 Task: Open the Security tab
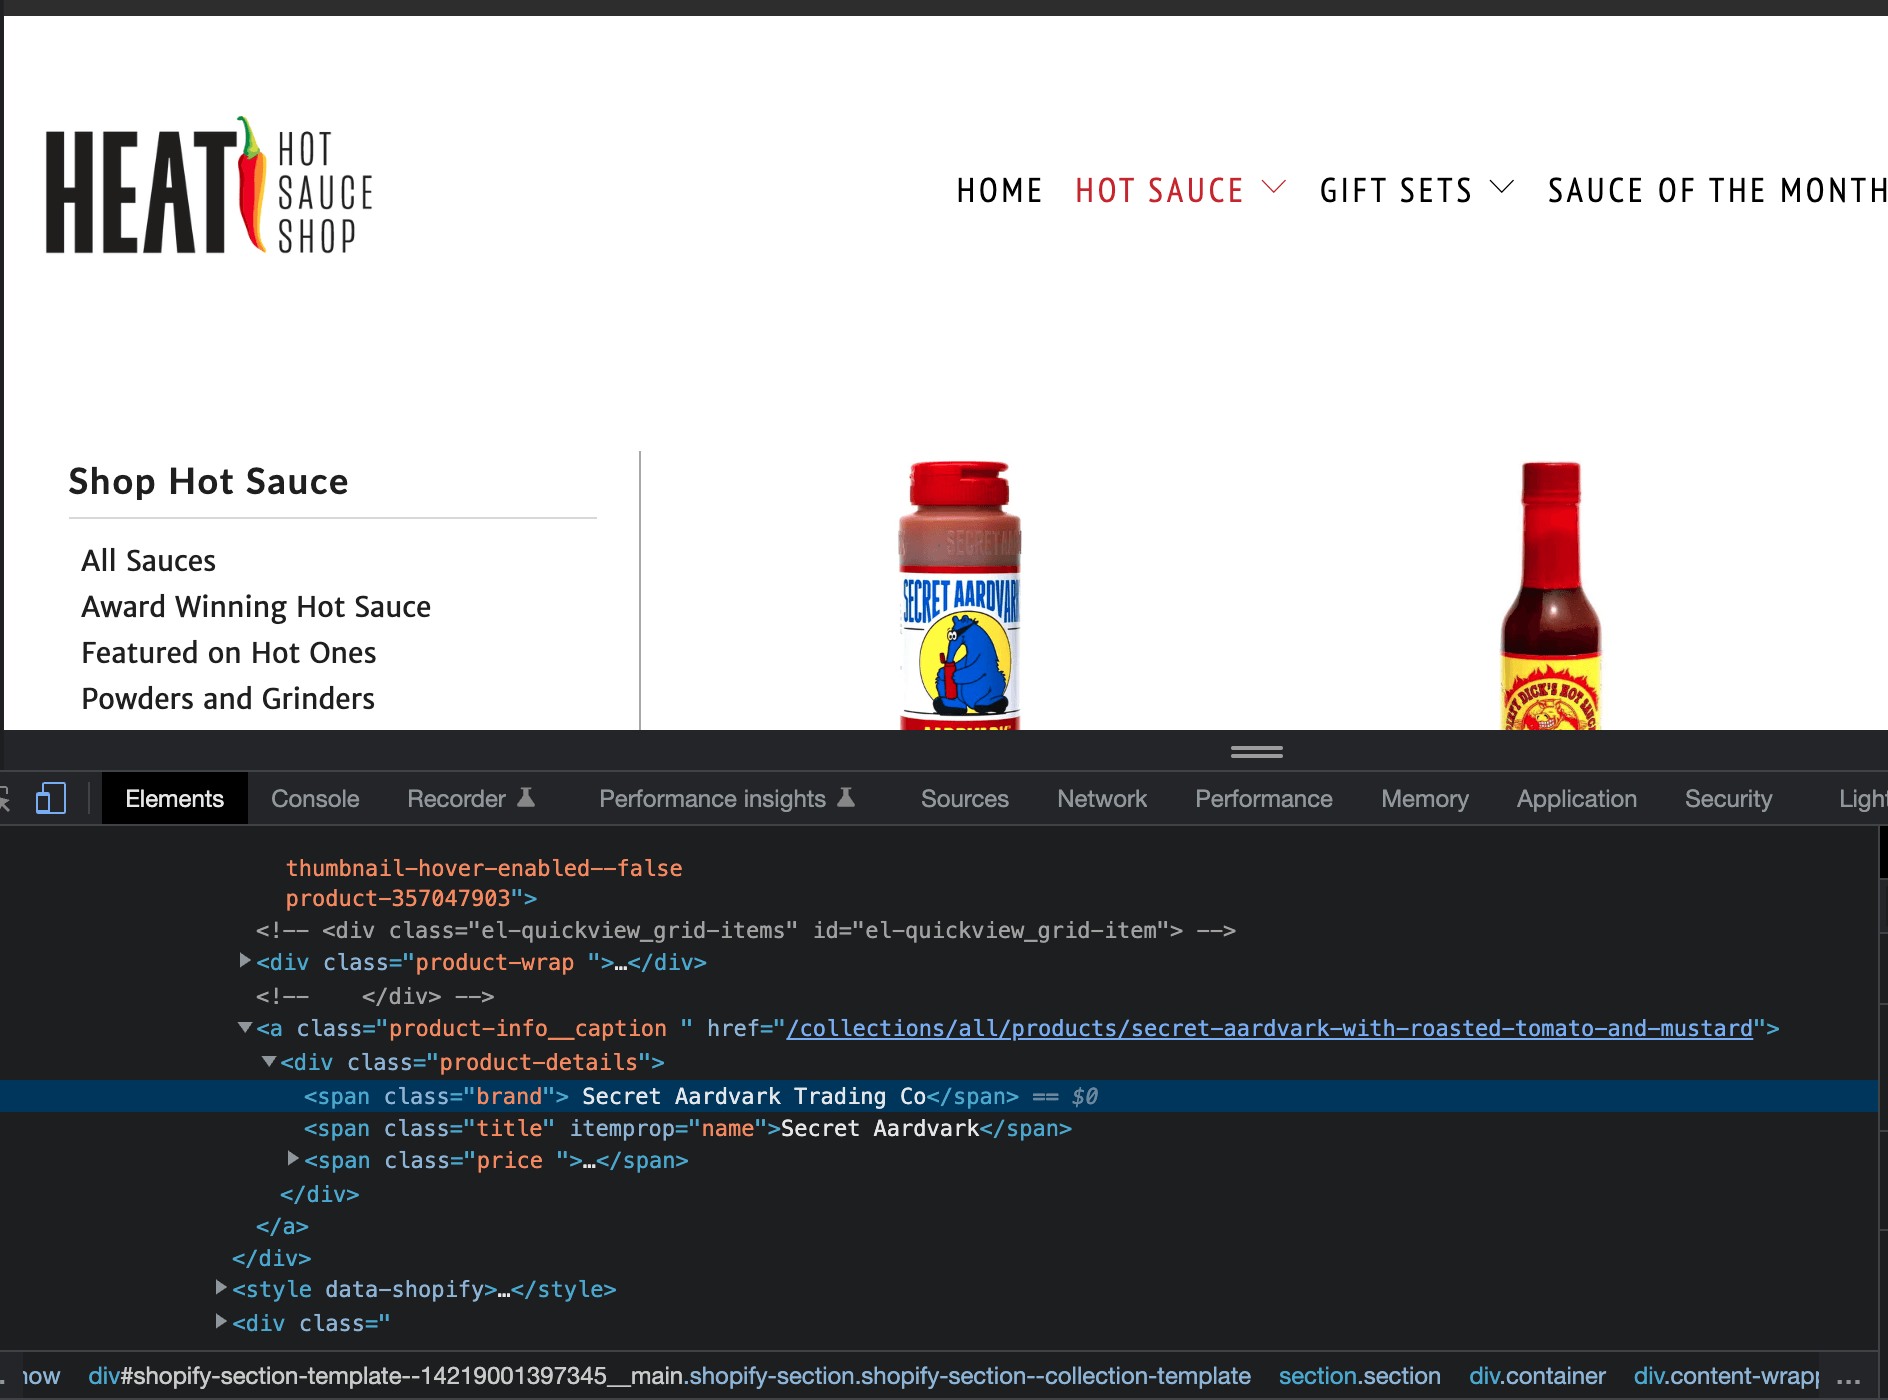pos(1728,798)
